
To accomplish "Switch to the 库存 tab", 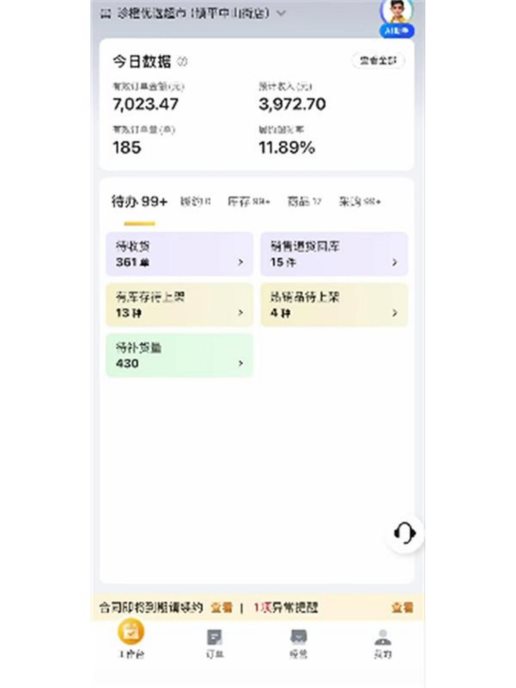I will [x=248, y=201].
